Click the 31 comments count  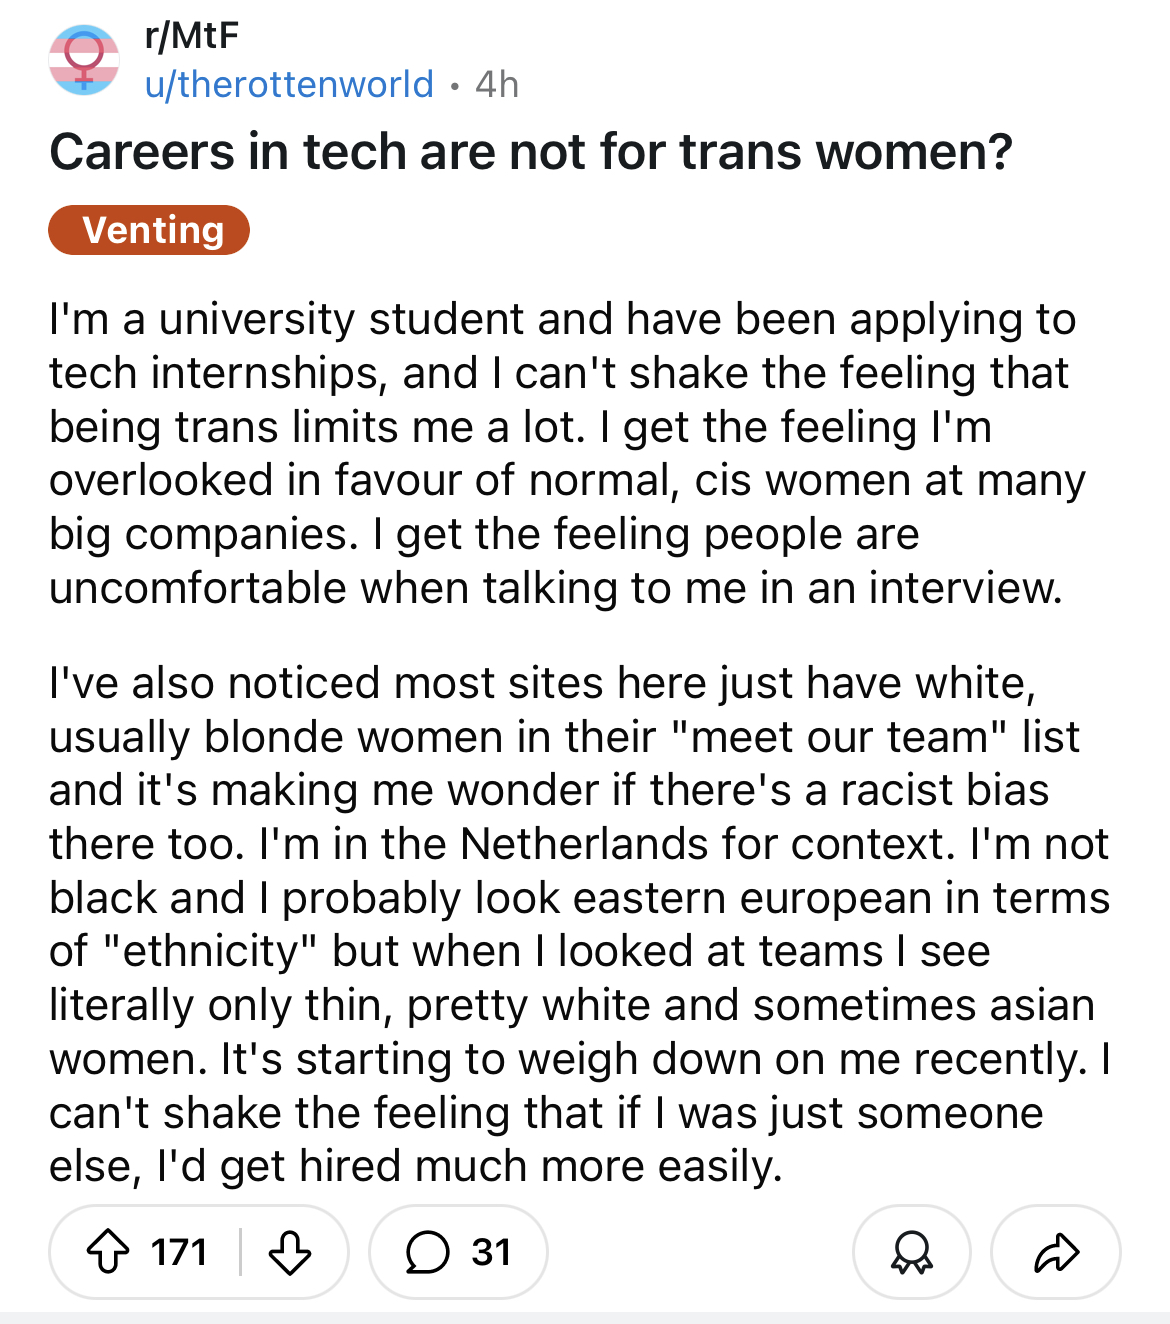click(491, 1252)
